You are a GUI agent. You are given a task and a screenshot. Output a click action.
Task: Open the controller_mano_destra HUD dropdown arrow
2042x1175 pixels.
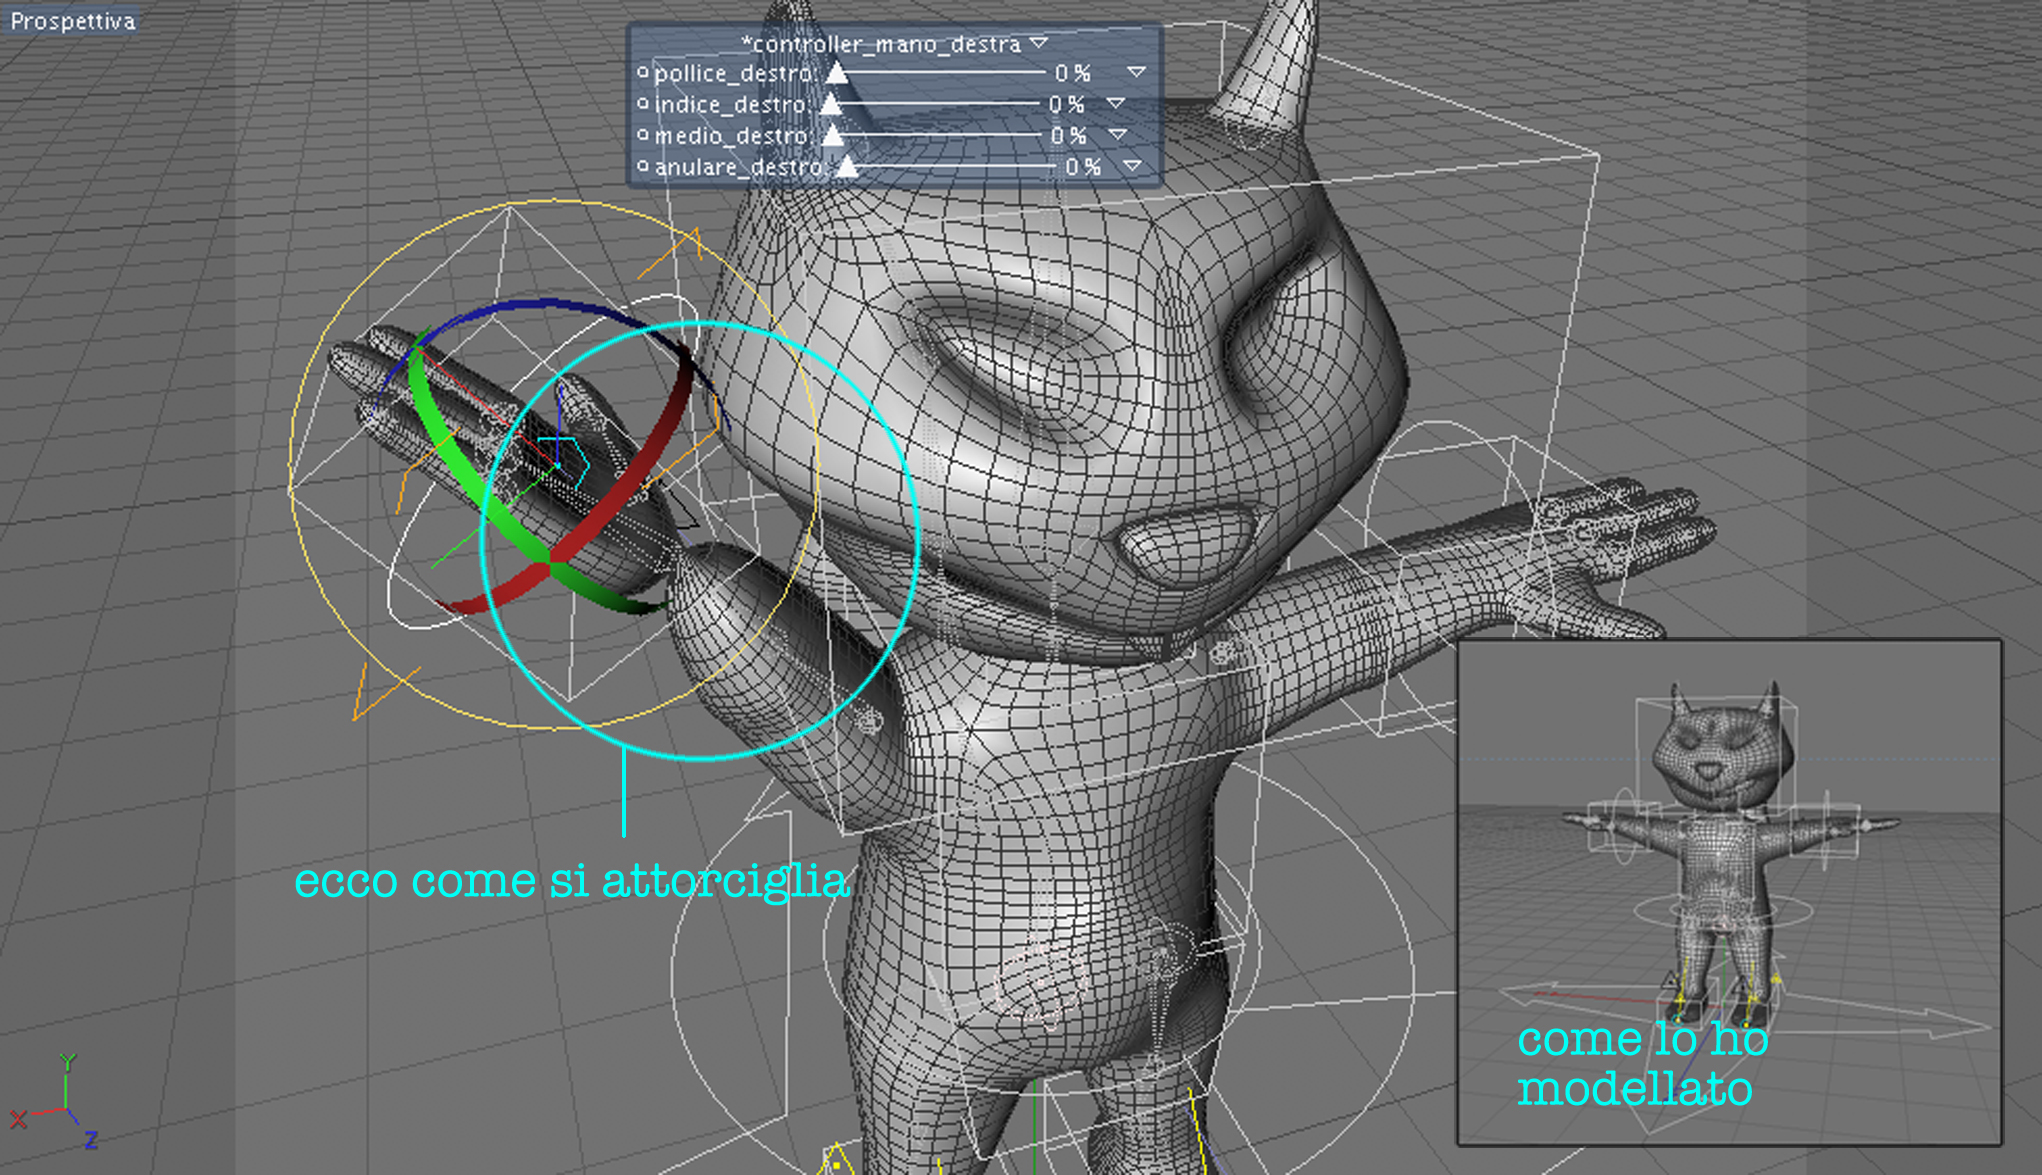(1039, 43)
